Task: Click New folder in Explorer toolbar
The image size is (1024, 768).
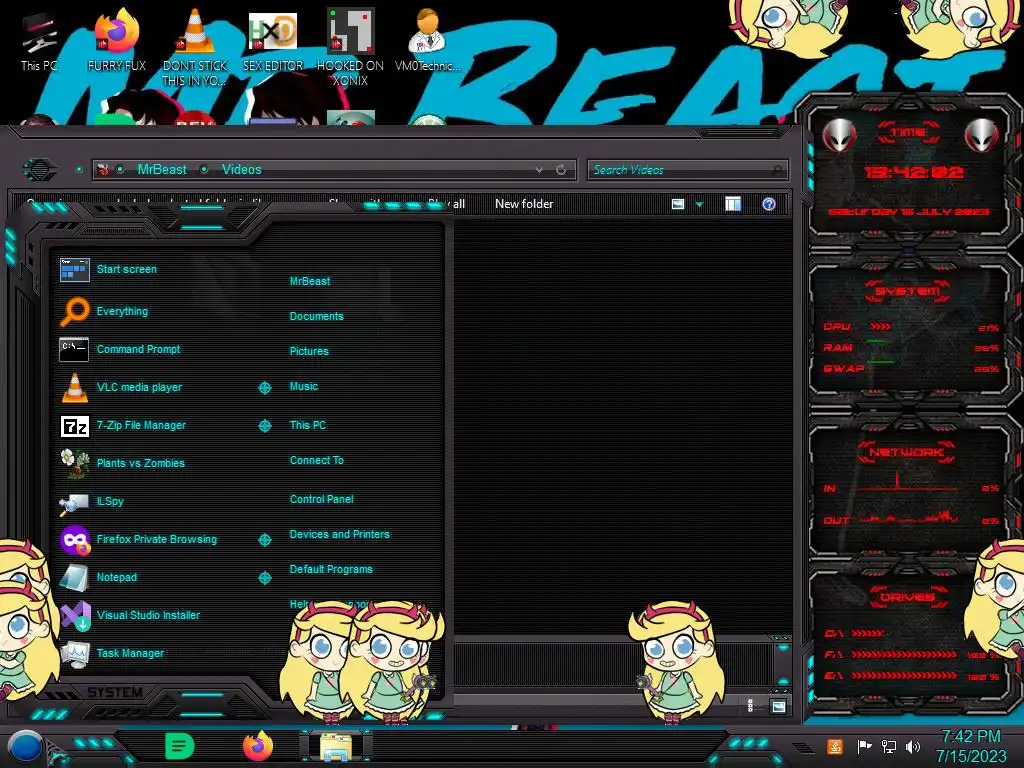Action: 524,204
